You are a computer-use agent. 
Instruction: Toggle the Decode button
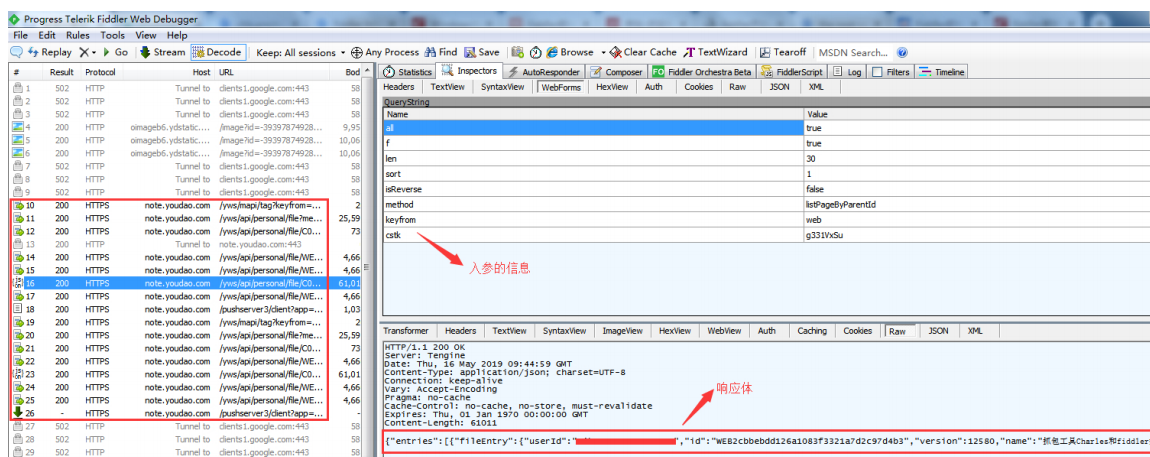click(217, 52)
